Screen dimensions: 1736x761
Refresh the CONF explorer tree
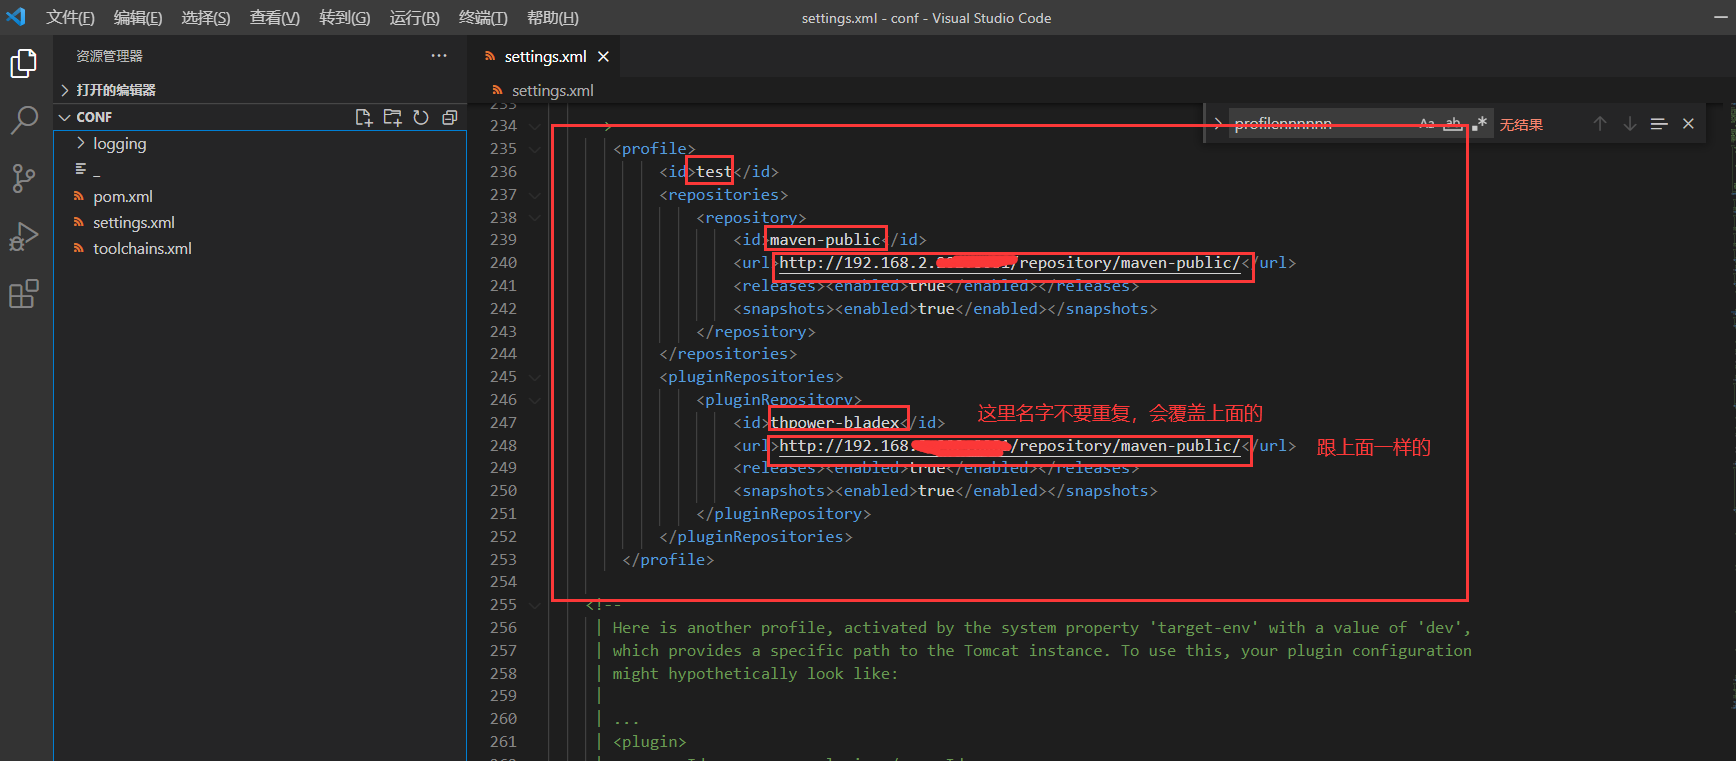point(421,117)
